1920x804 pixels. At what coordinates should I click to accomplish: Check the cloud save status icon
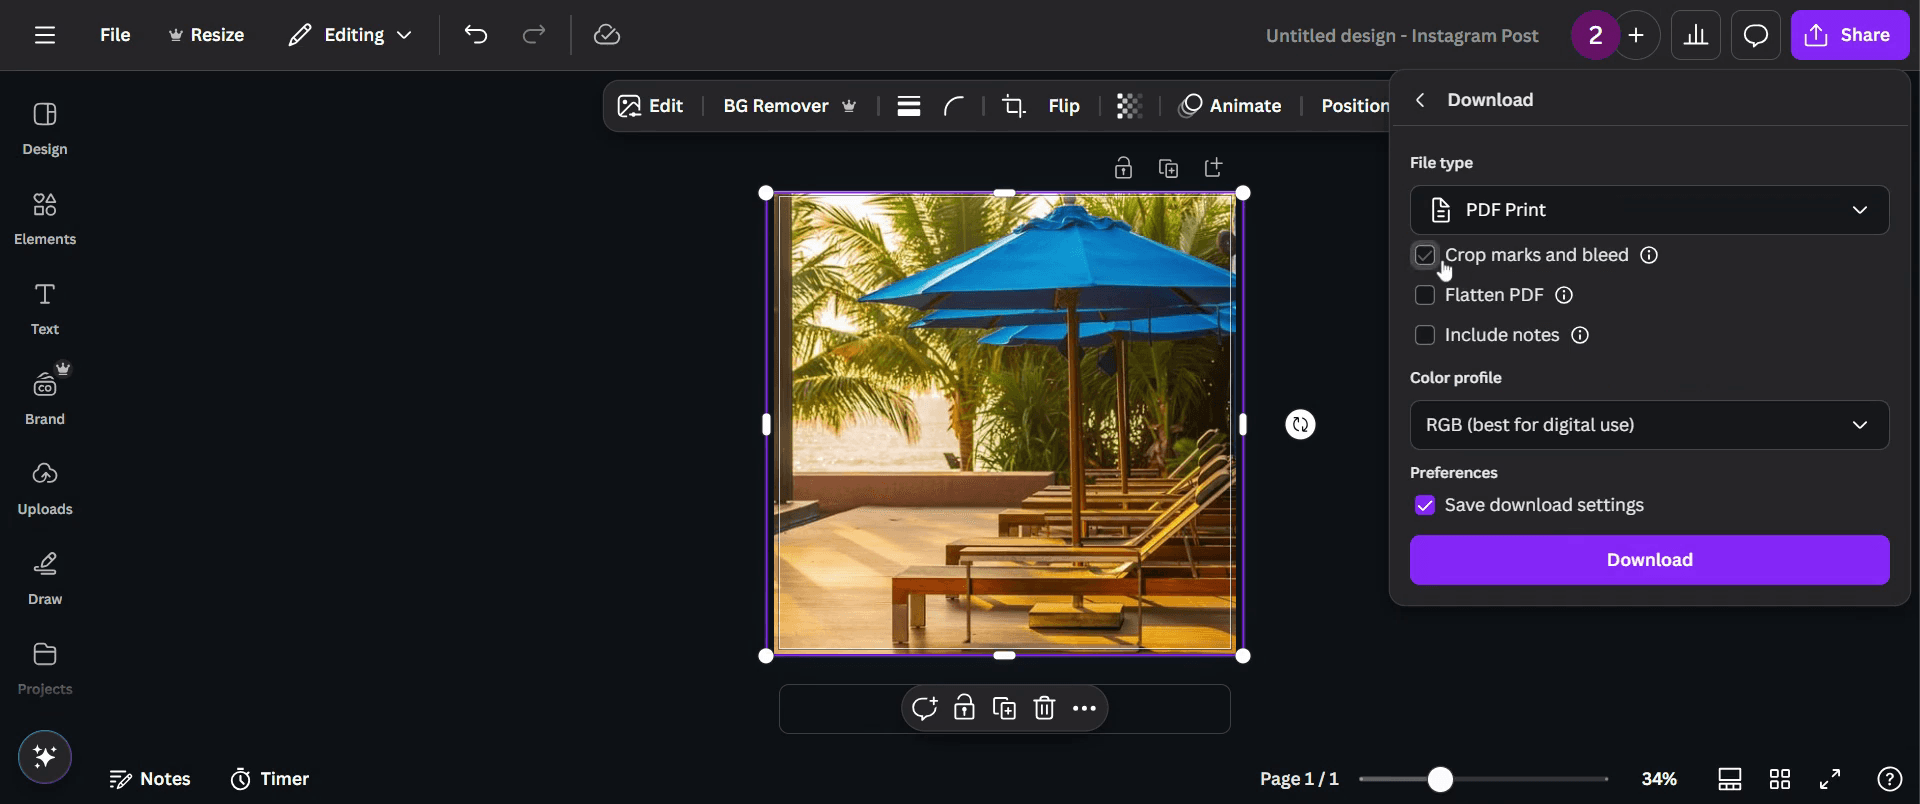(x=607, y=35)
